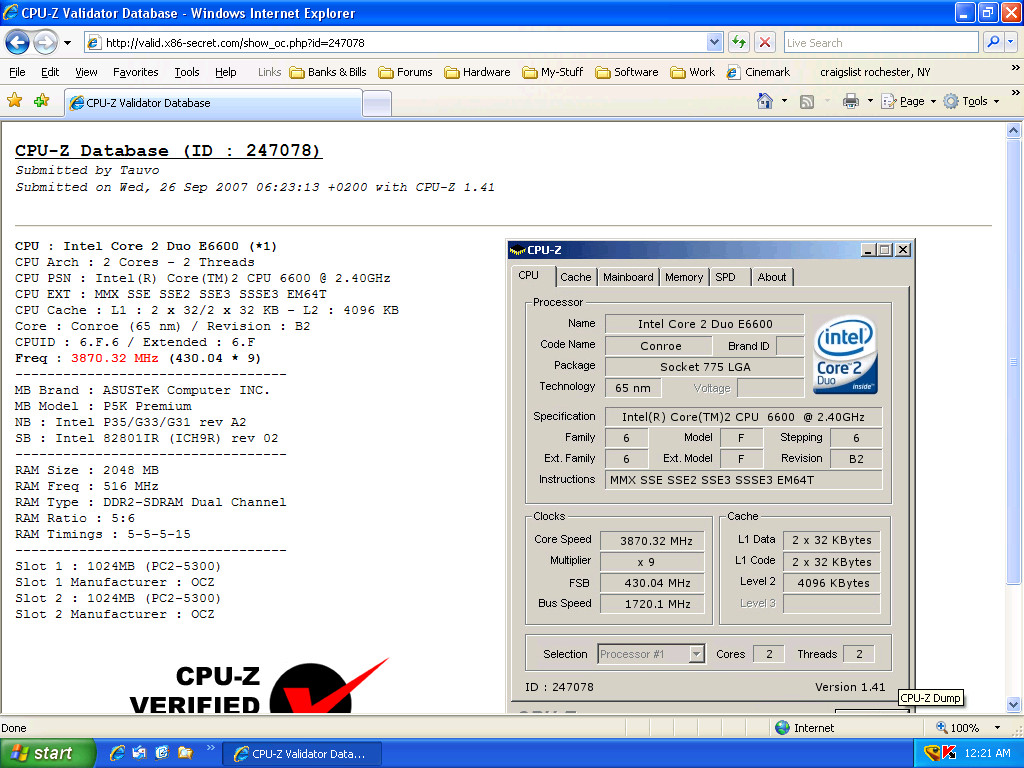Switch to CPU-Z Memory tab
This screenshot has width=1024, height=768.
point(684,277)
